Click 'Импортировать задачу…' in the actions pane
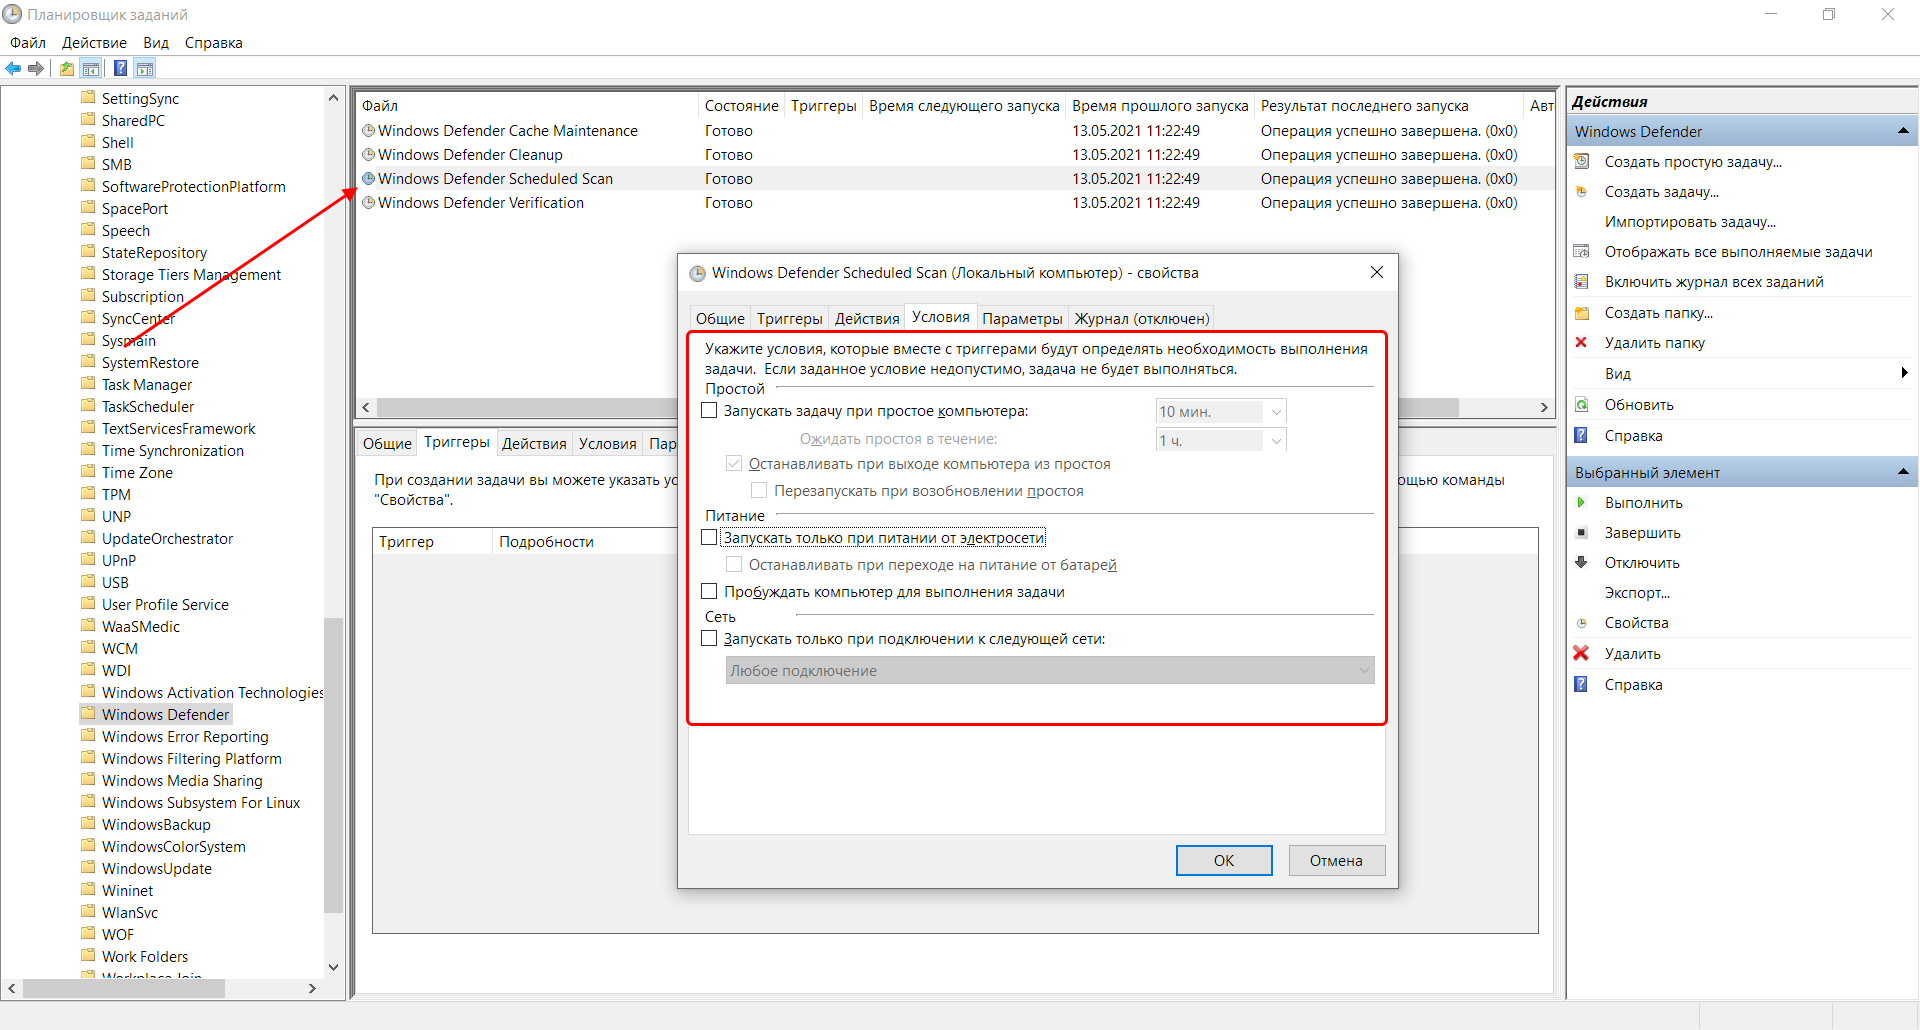Viewport: 1920px width, 1030px height. (x=1690, y=222)
